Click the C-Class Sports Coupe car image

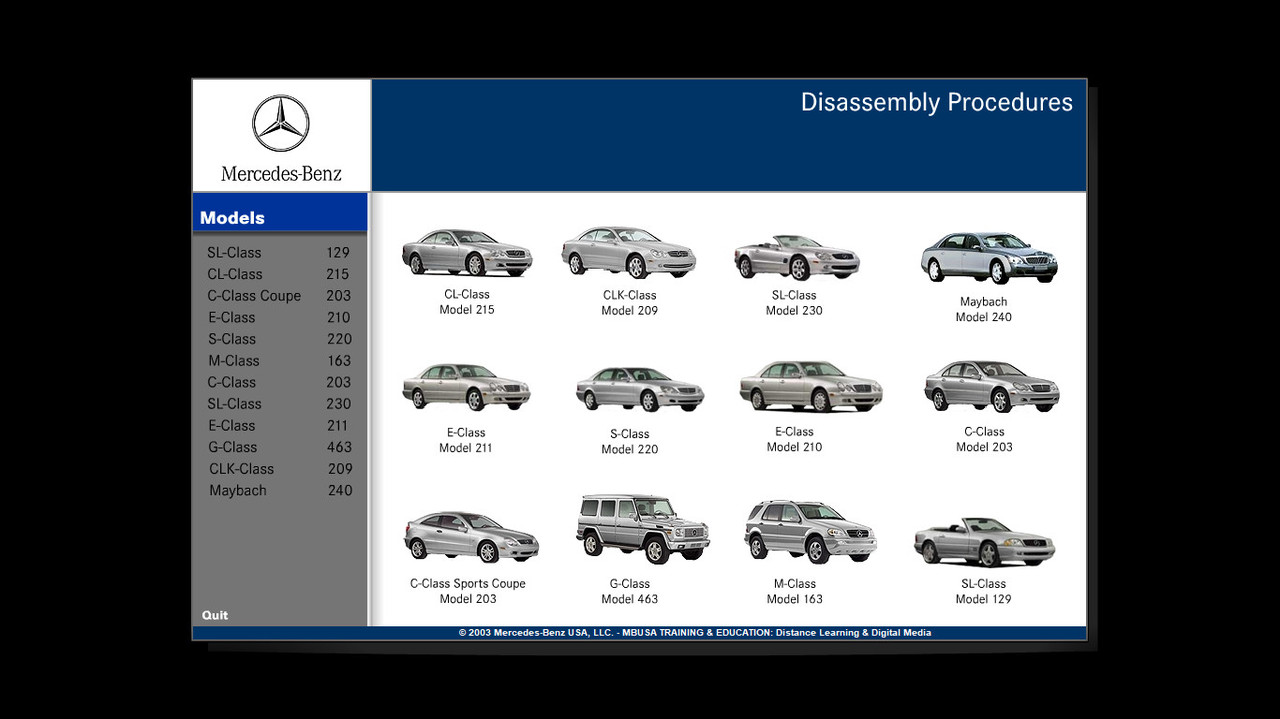(471, 537)
